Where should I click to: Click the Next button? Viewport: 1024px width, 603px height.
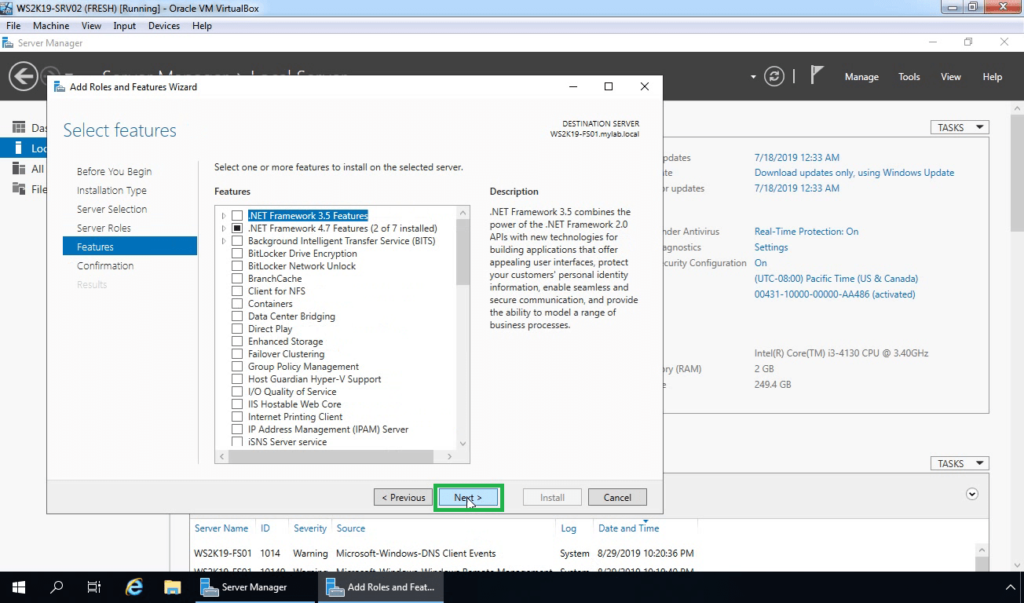point(468,497)
